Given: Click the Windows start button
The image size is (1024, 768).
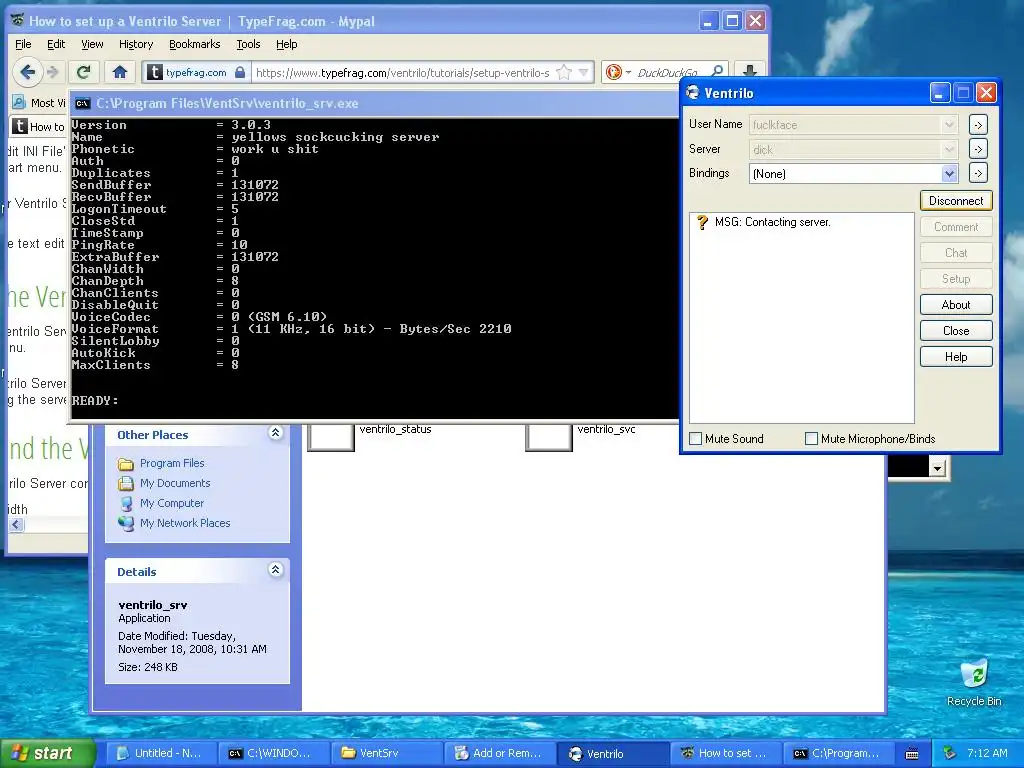Looking at the screenshot, I should 46,753.
